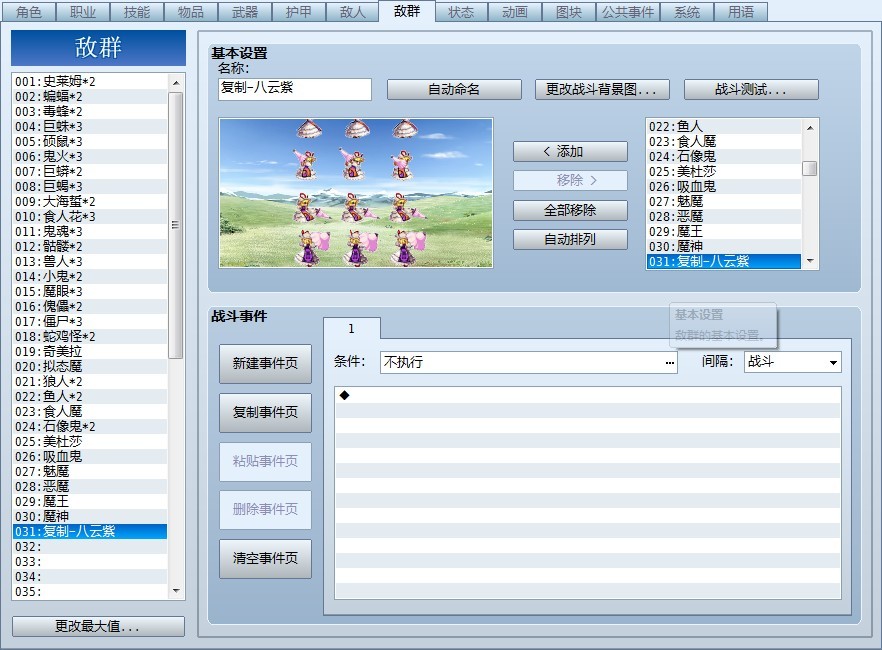Viewport: 882px width, 650px height.
Task: Click 自动排列 button
Action: pos(570,240)
